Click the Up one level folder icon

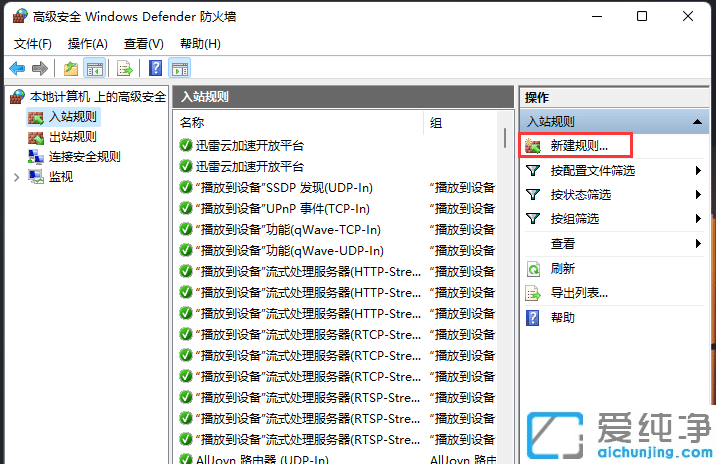click(x=71, y=69)
